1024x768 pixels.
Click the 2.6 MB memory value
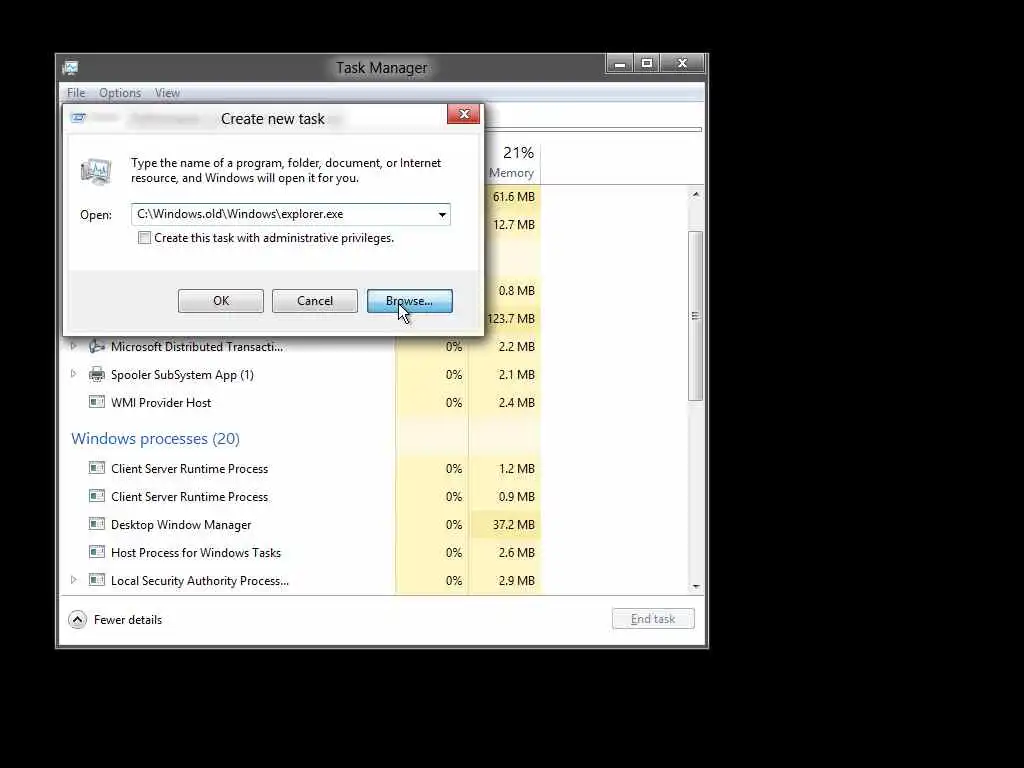tap(517, 552)
